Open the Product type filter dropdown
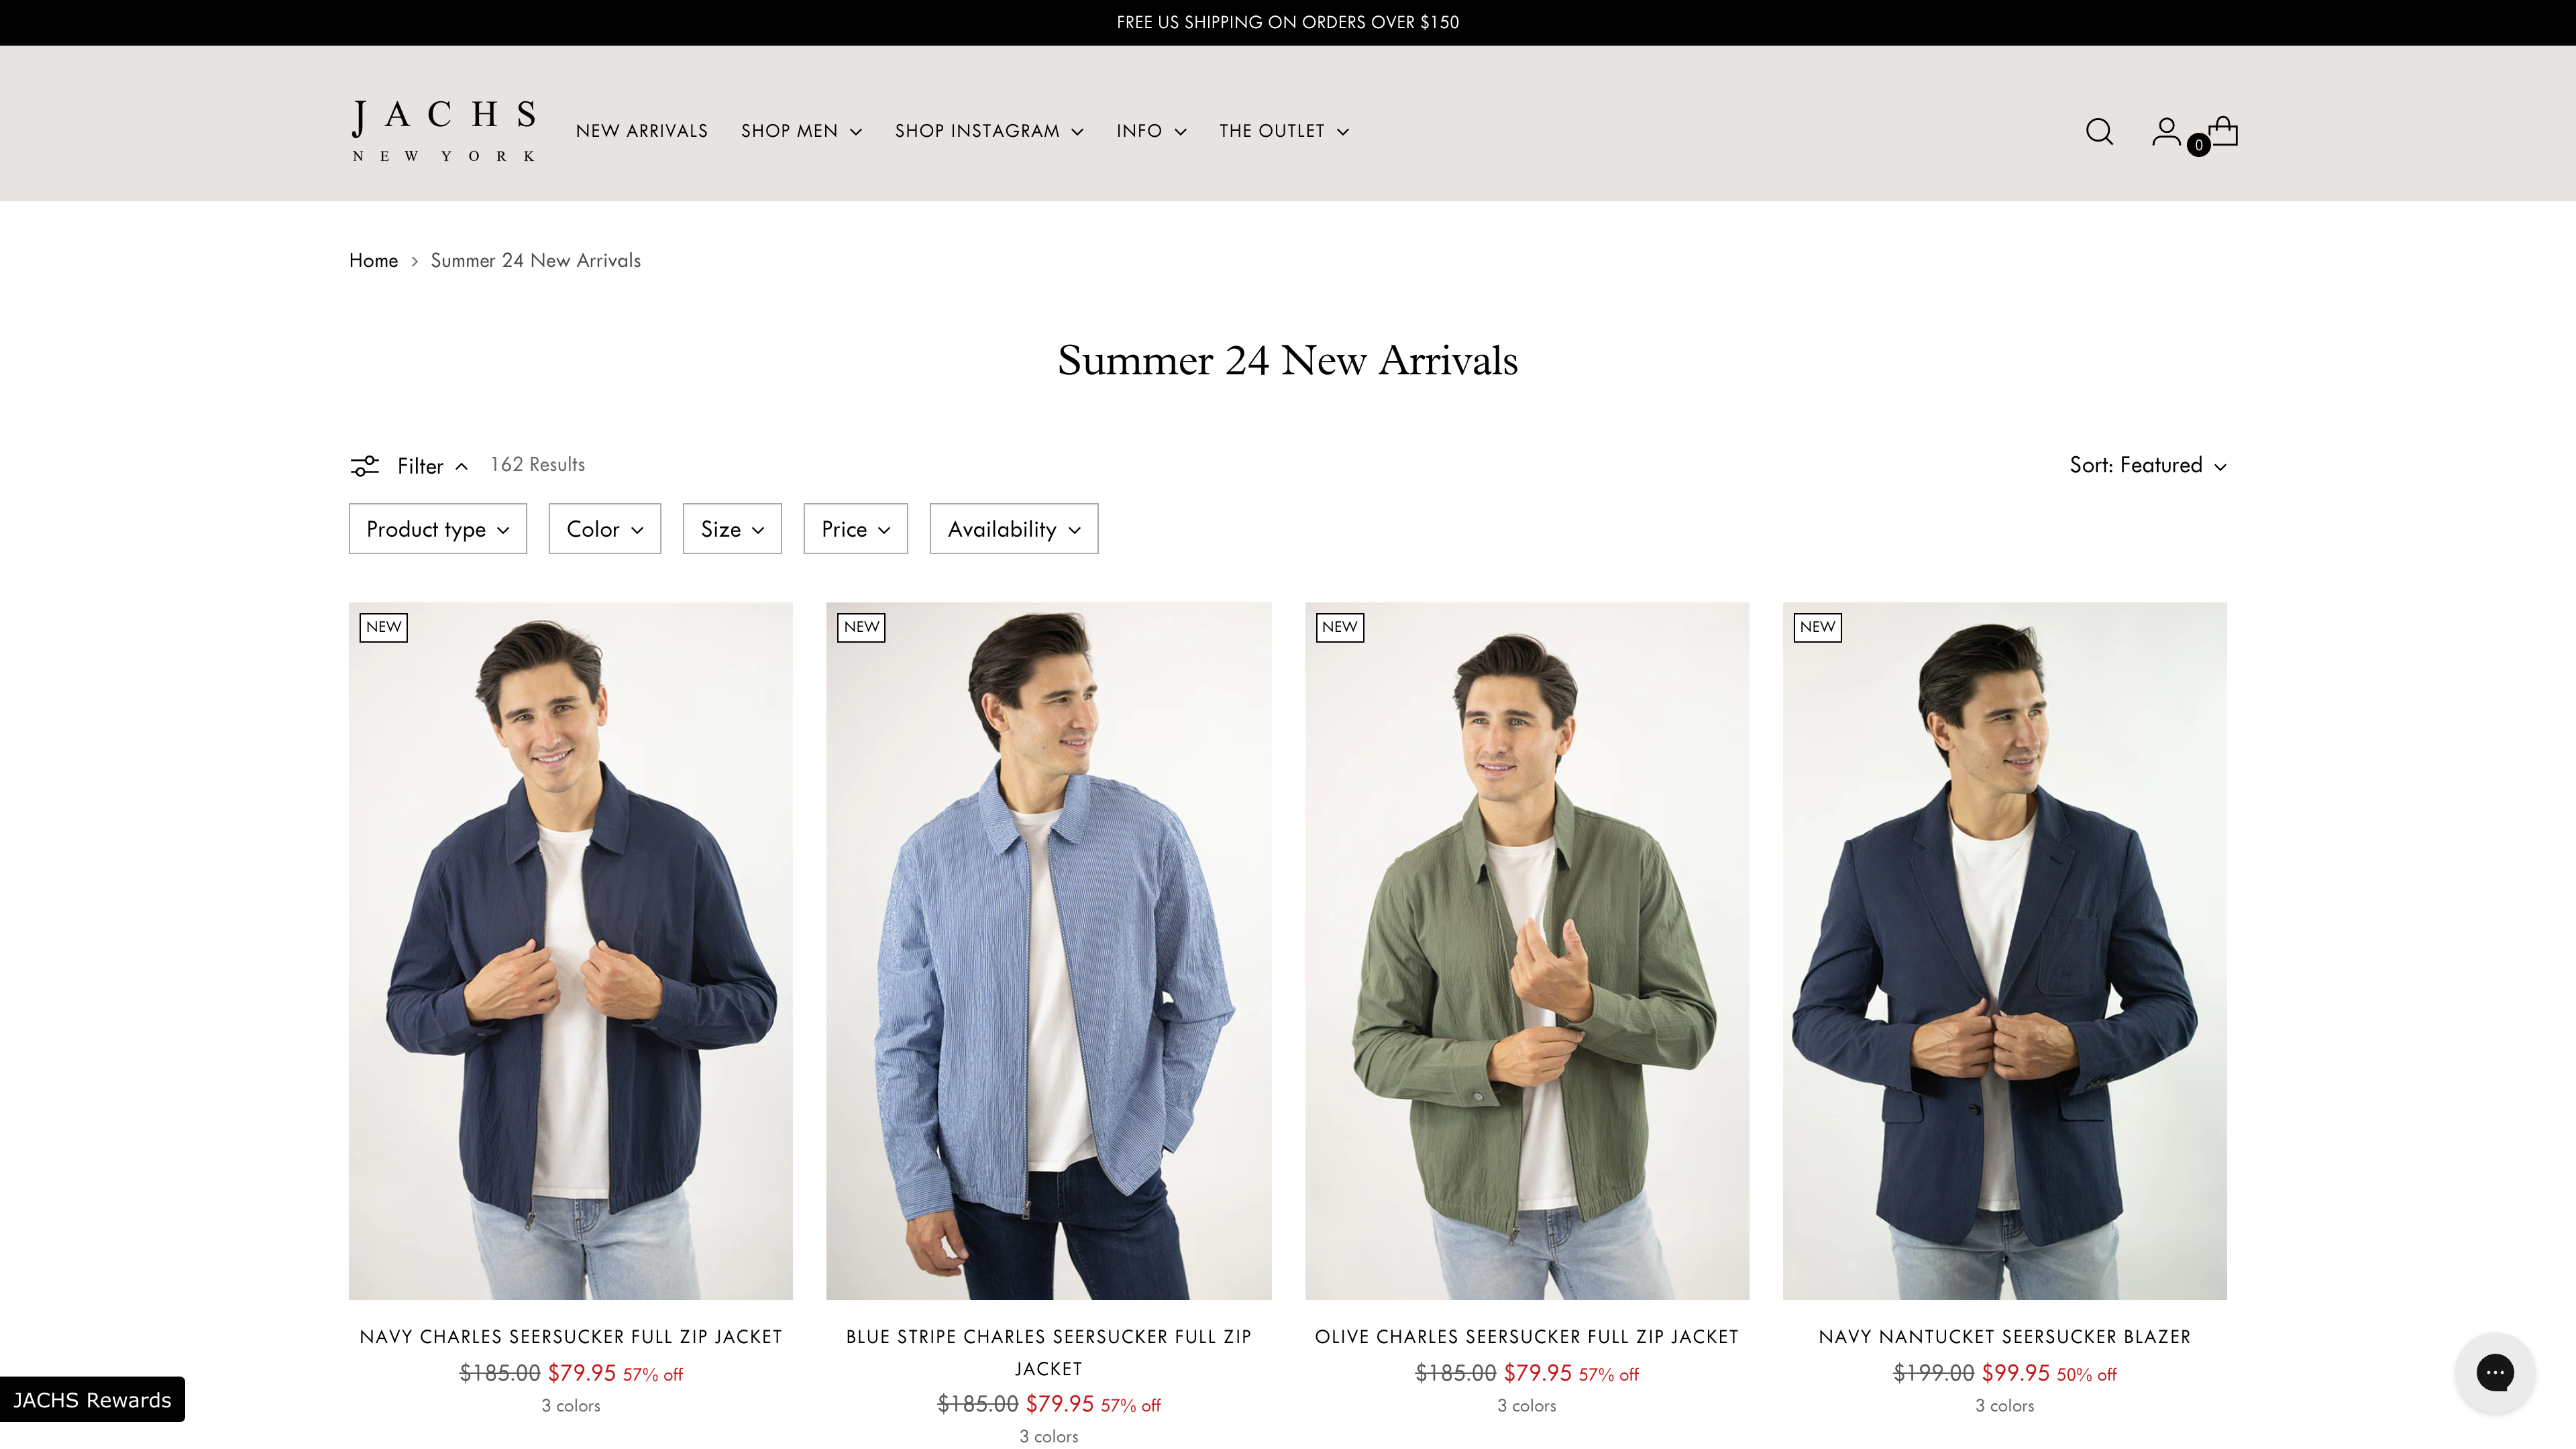Screen dimensions: 2576x1449 (x=437, y=528)
